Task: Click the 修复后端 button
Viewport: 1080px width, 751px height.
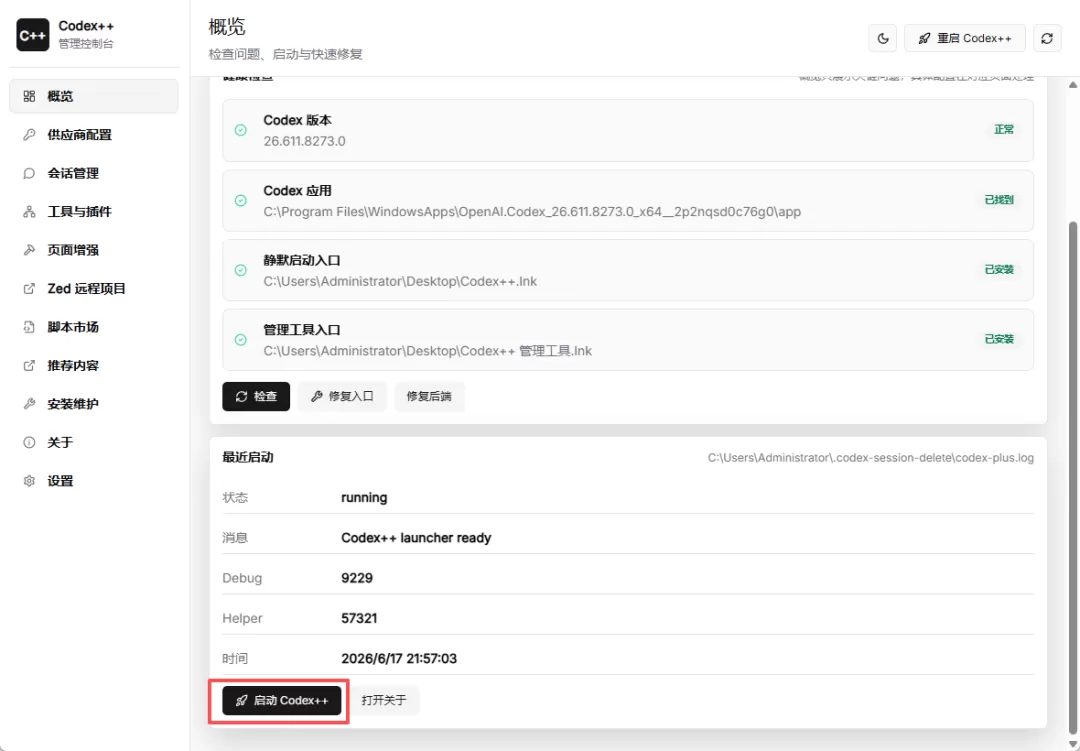Action: pos(430,396)
